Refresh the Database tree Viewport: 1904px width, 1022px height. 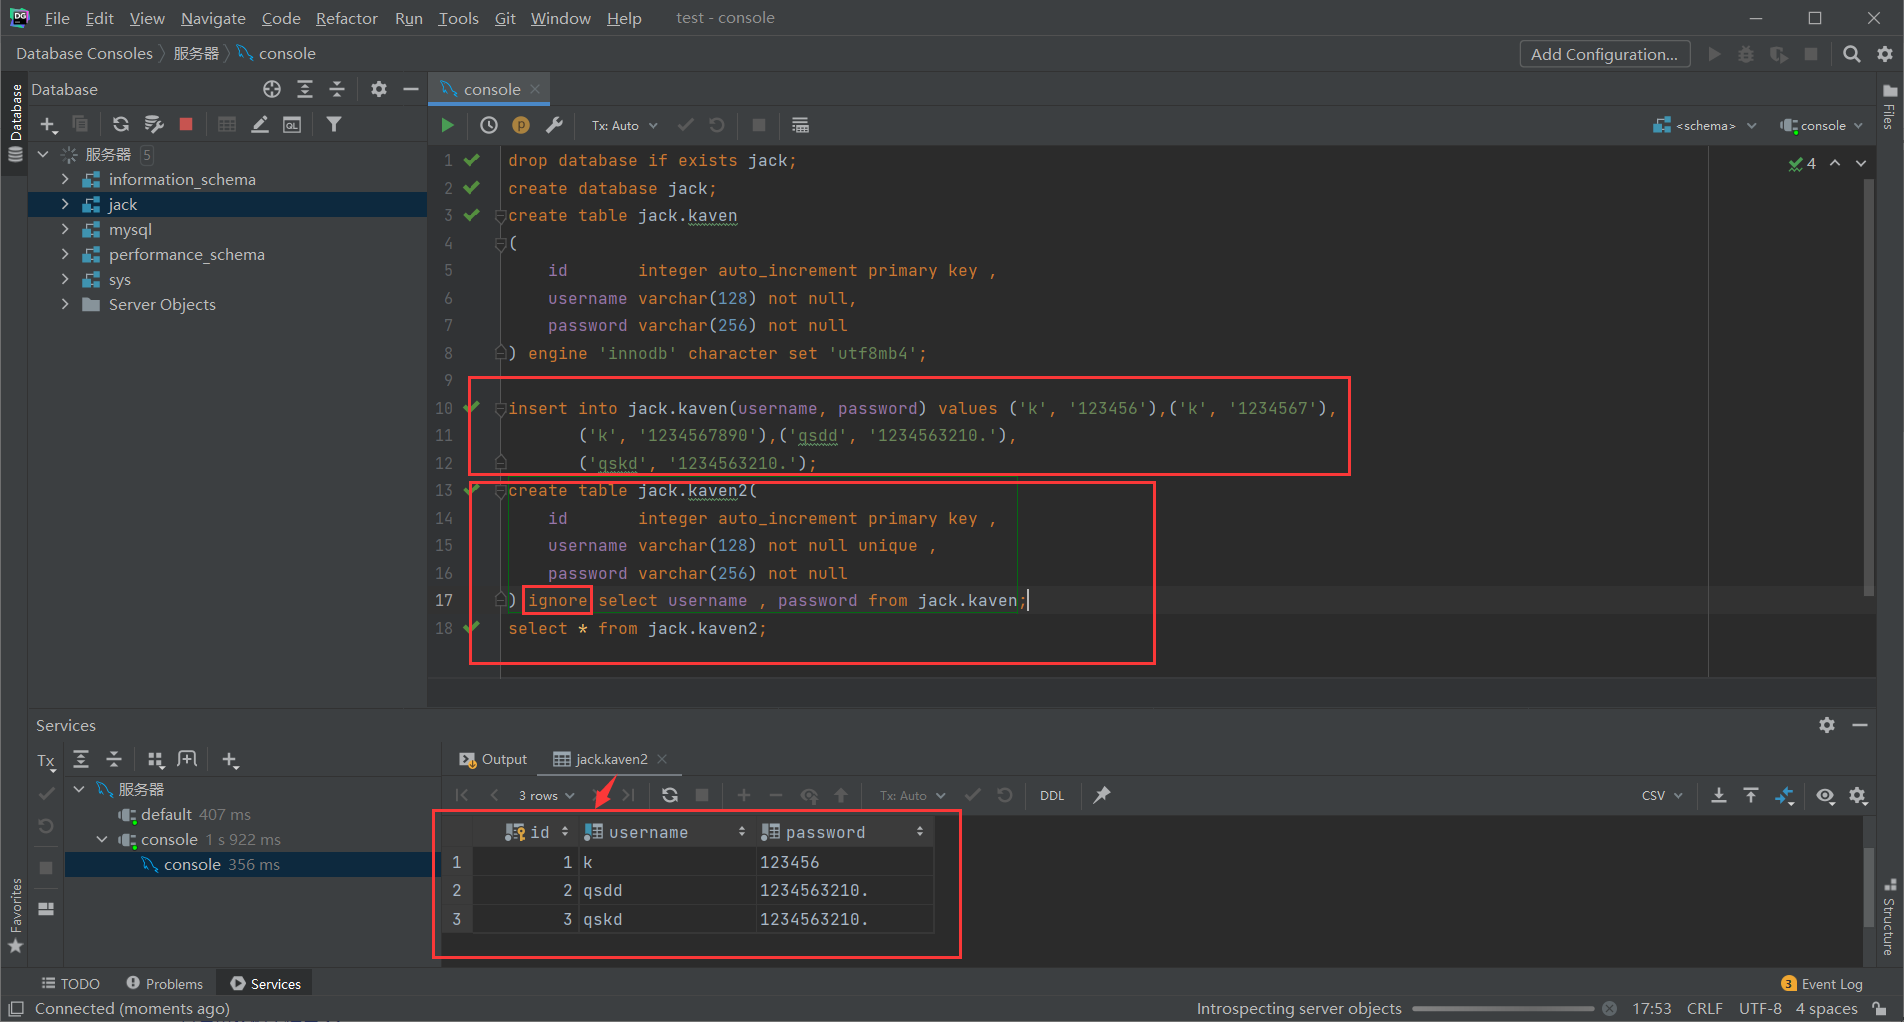tap(121, 124)
